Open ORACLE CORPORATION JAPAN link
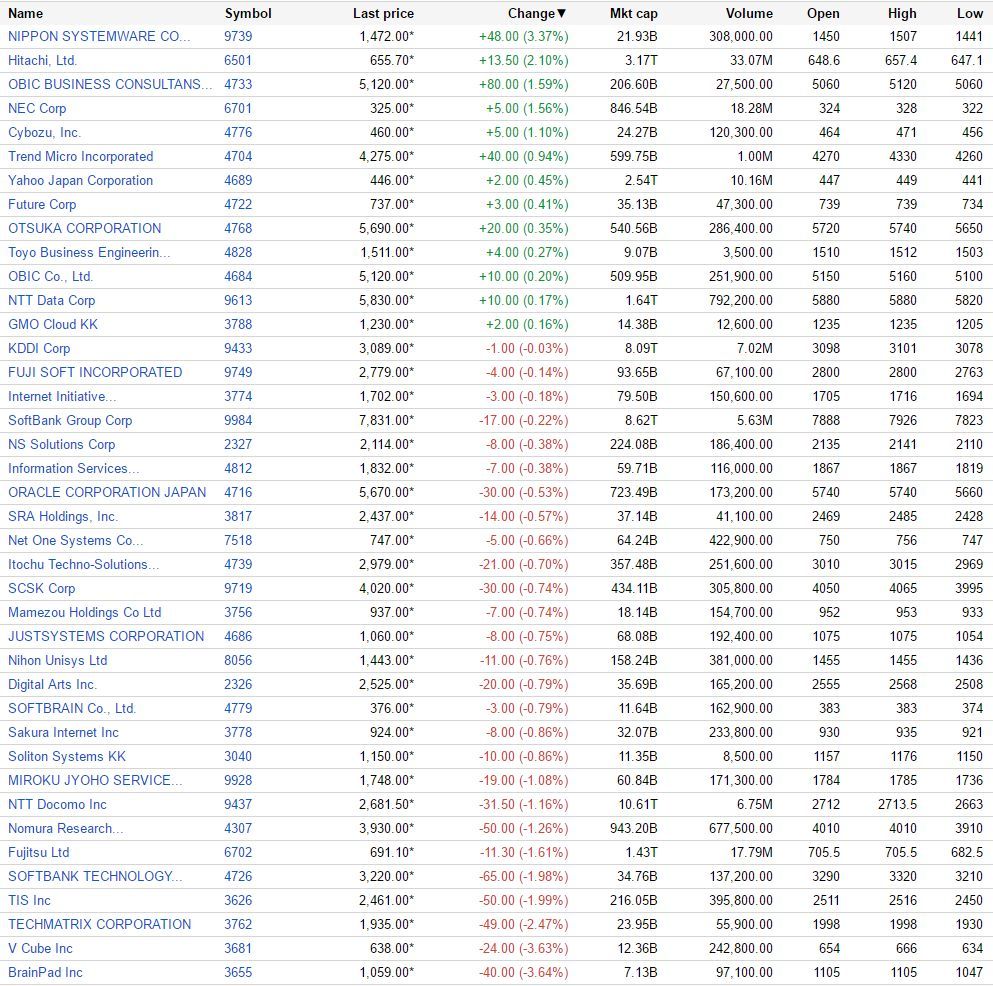Viewport: 993px width, 986px height. click(x=107, y=493)
